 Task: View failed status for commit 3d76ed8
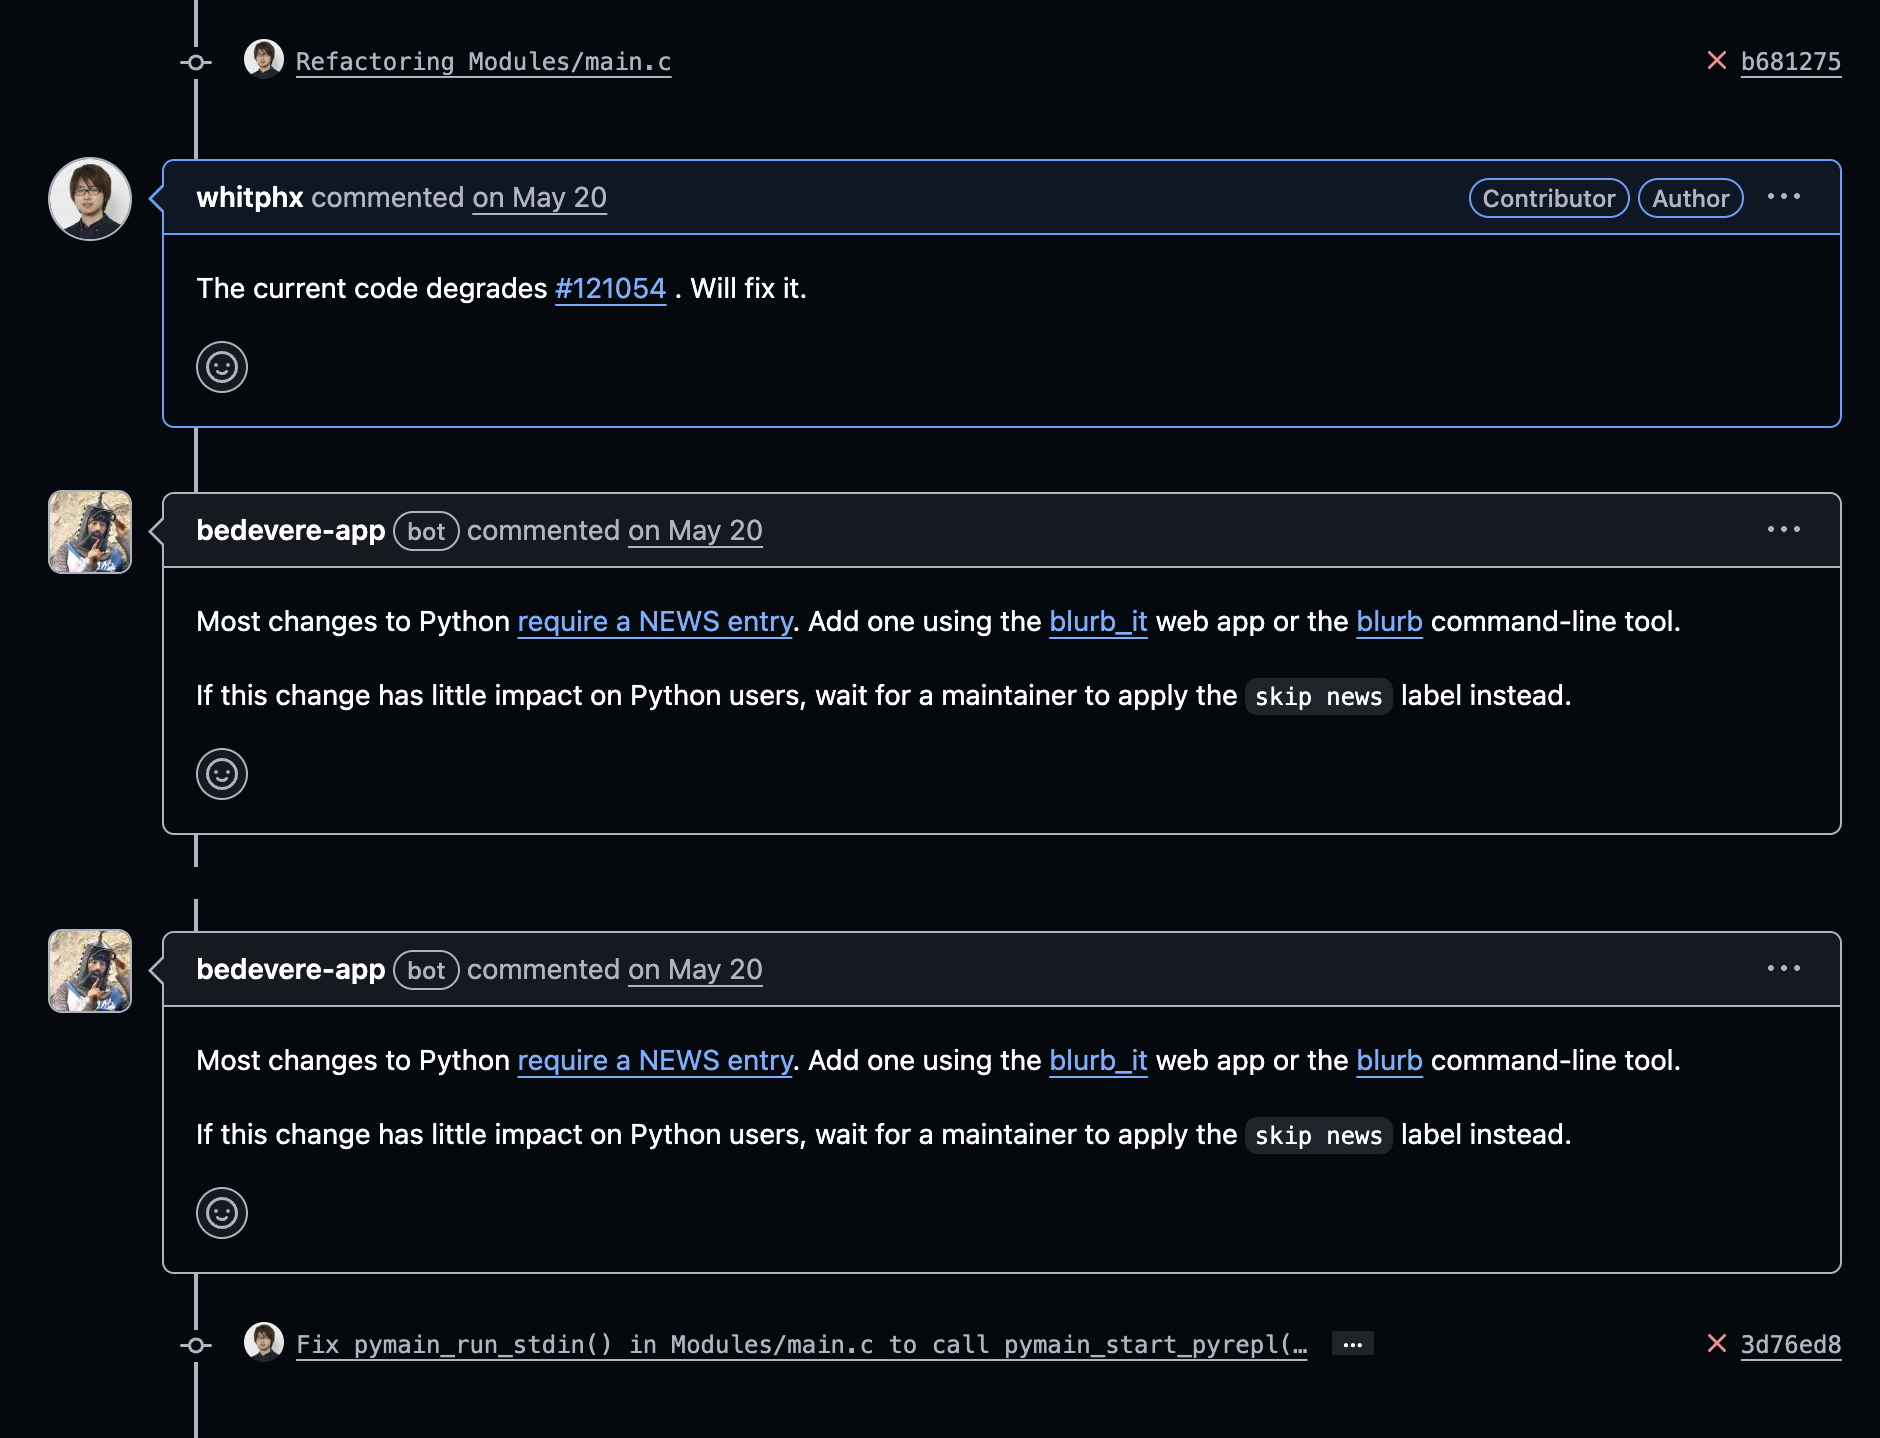coord(1716,1344)
